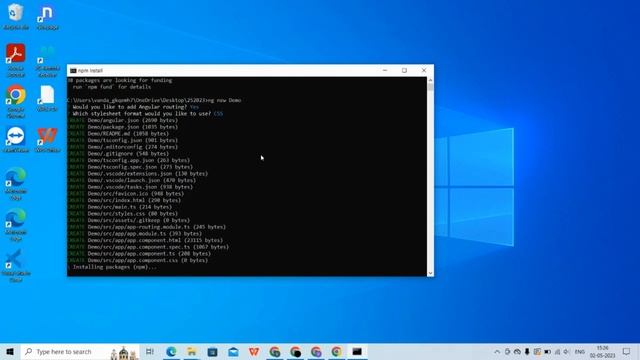The height and width of the screenshot is (360, 640).
Task: Open the Windows Start menu
Action: tap(10, 351)
